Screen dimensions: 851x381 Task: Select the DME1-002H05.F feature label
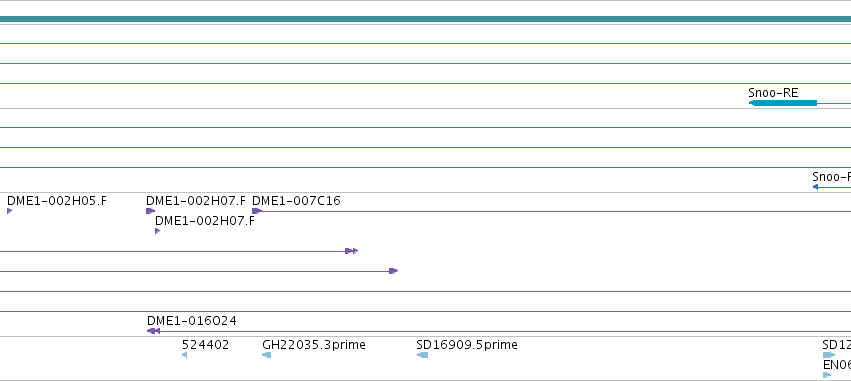(x=57, y=201)
